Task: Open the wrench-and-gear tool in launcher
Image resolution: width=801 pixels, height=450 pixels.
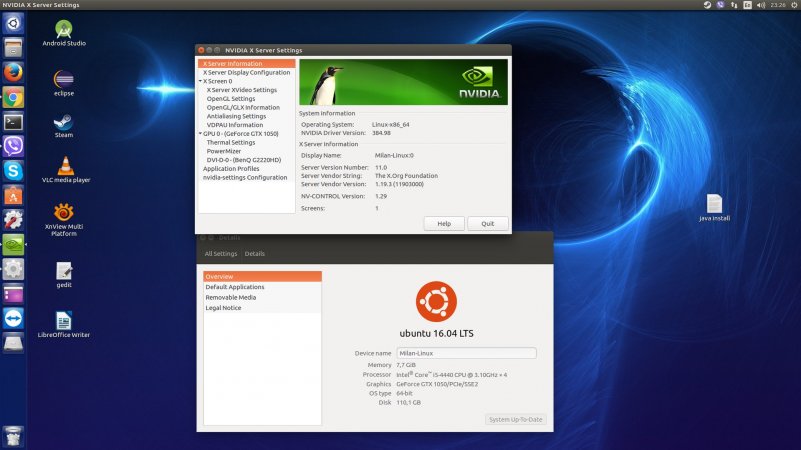Action: [x=13, y=220]
